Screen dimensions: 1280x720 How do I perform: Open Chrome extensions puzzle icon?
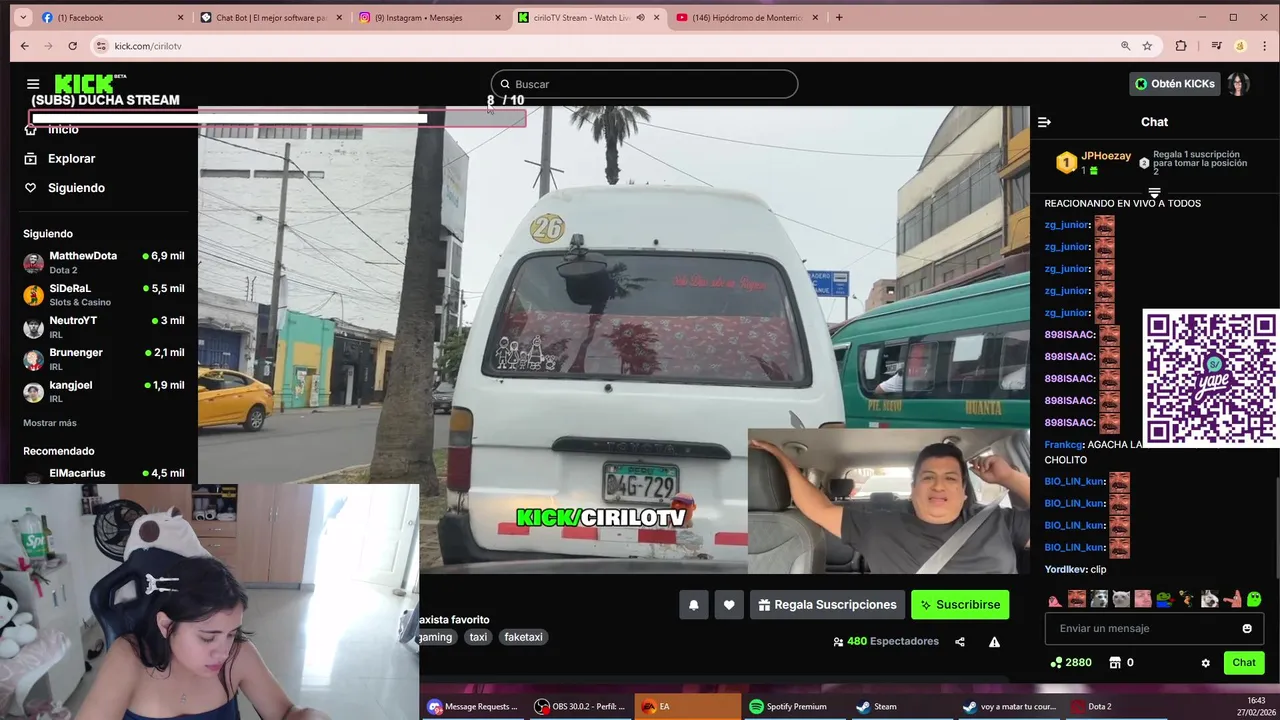[1181, 46]
